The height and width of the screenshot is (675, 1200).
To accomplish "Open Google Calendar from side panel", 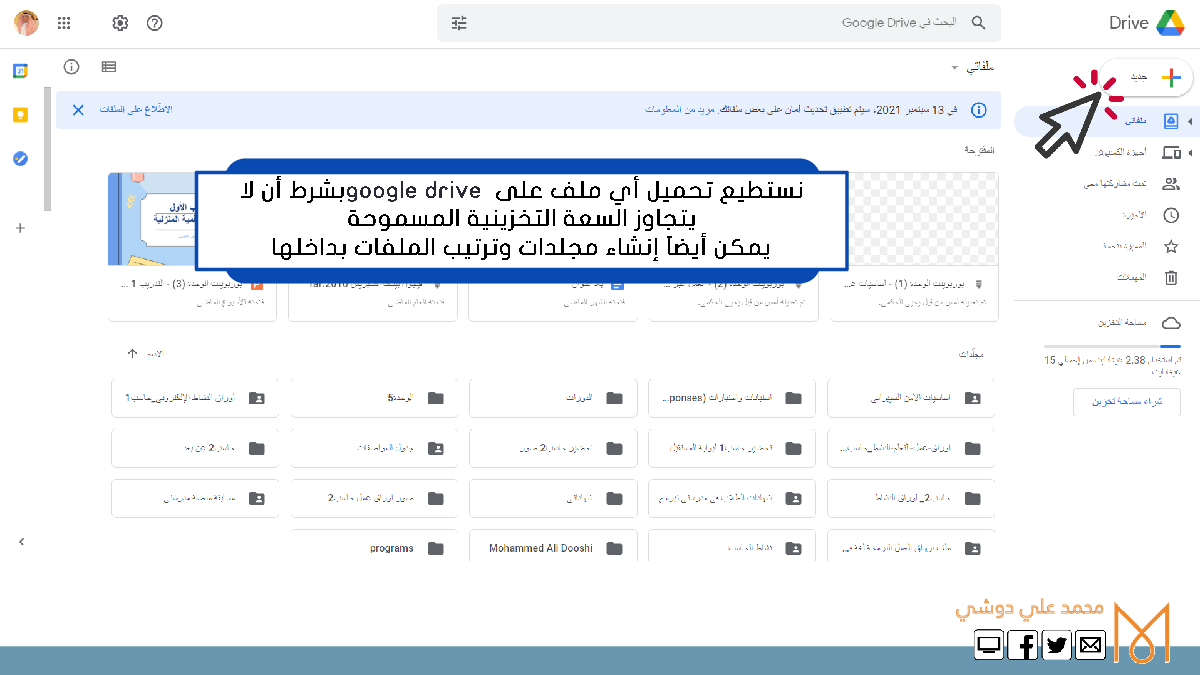I will [x=20, y=71].
